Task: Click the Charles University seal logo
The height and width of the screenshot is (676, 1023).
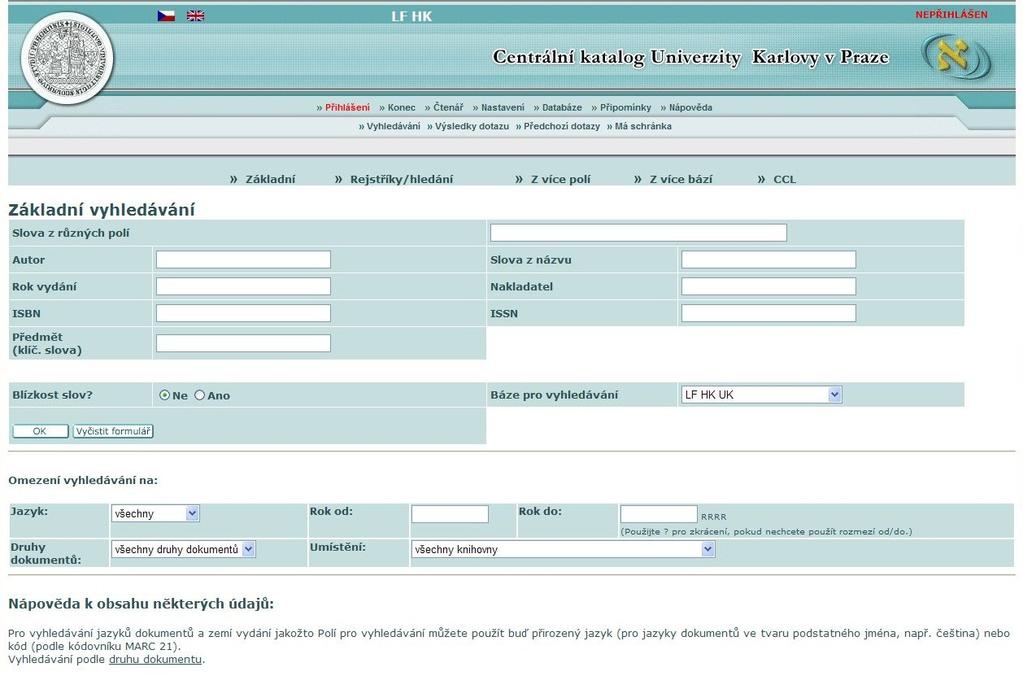Action: (67, 59)
